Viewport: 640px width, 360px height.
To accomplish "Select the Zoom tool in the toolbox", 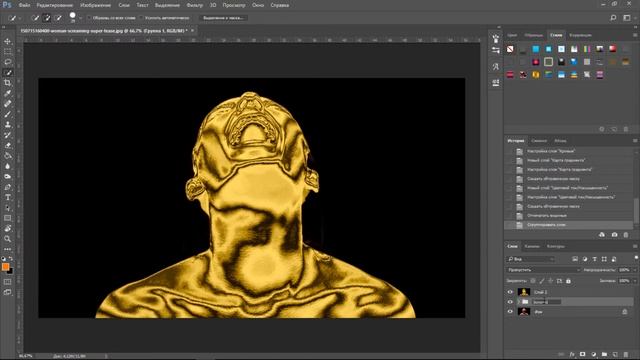I will point(8,239).
